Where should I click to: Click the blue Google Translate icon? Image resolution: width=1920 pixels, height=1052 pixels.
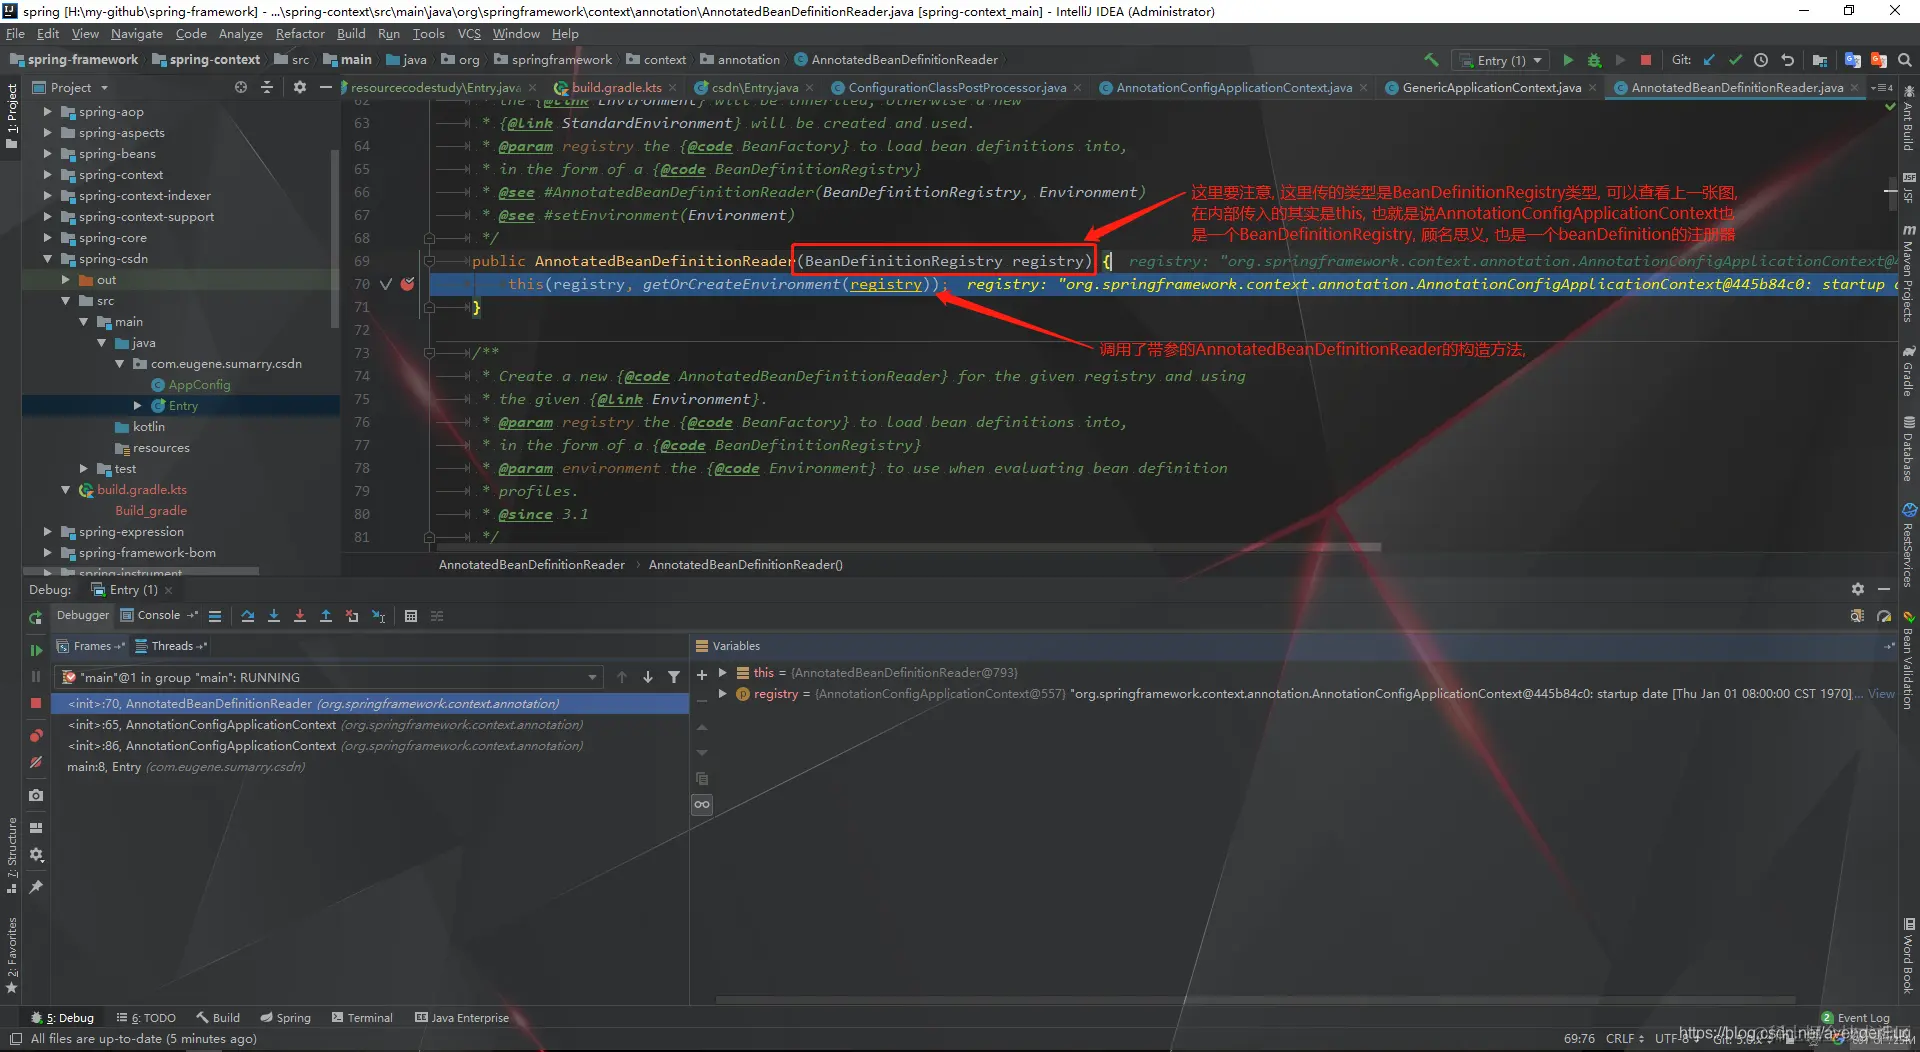click(1852, 60)
